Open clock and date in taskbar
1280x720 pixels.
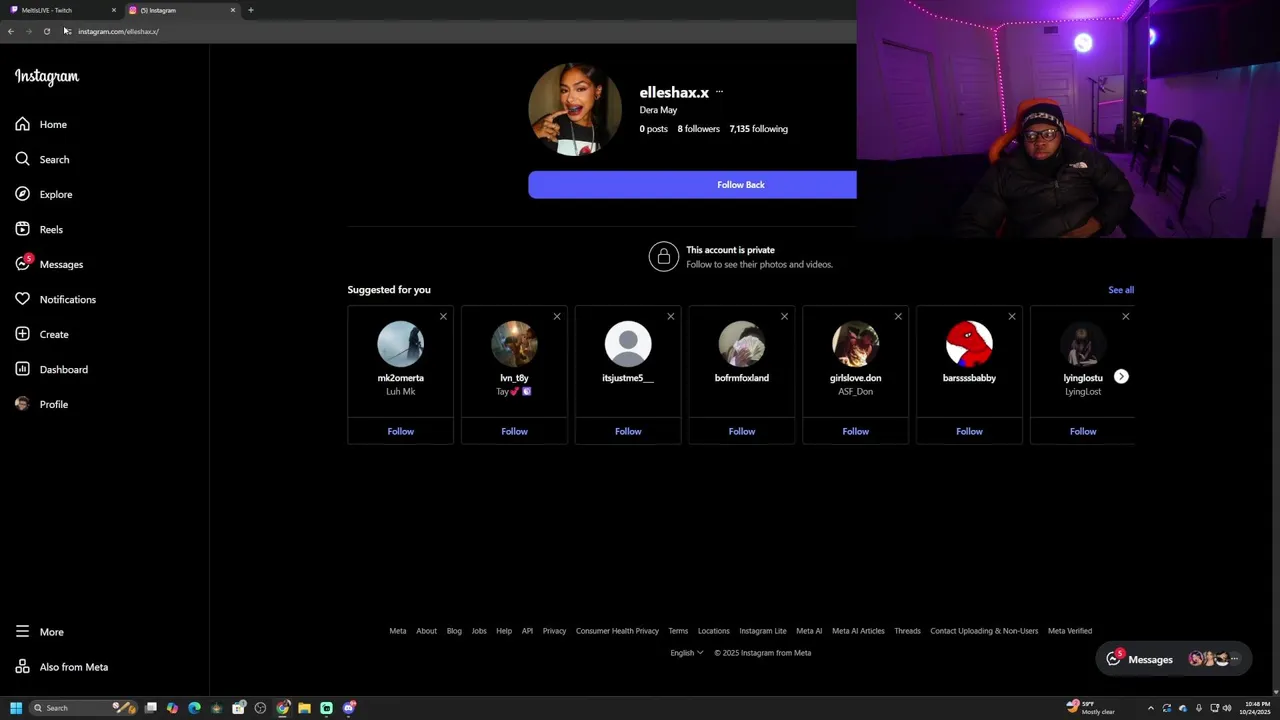click(x=1257, y=708)
